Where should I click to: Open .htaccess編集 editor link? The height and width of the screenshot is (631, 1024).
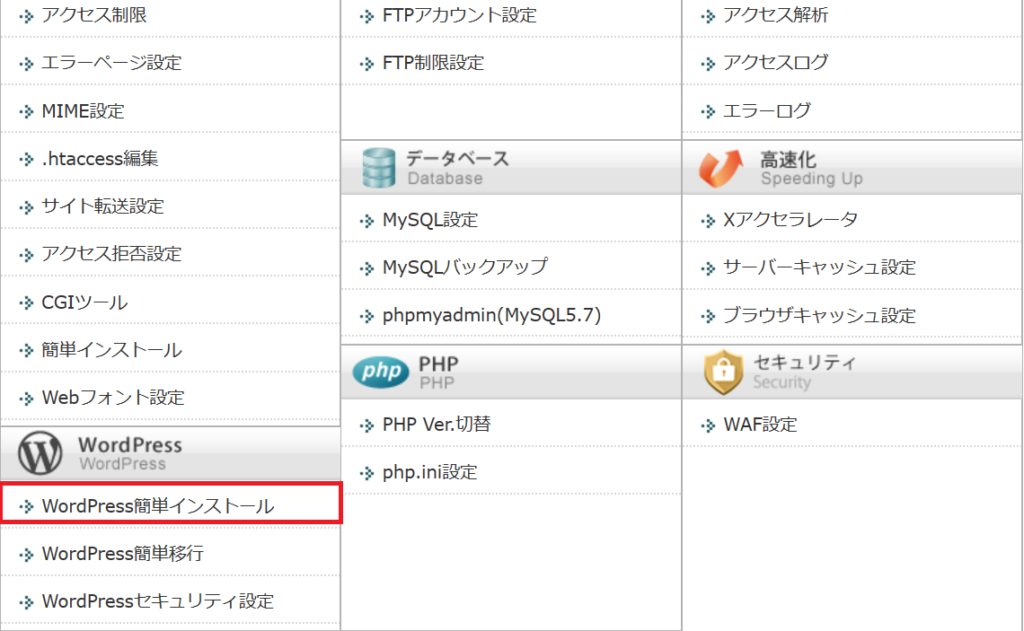click(x=100, y=159)
